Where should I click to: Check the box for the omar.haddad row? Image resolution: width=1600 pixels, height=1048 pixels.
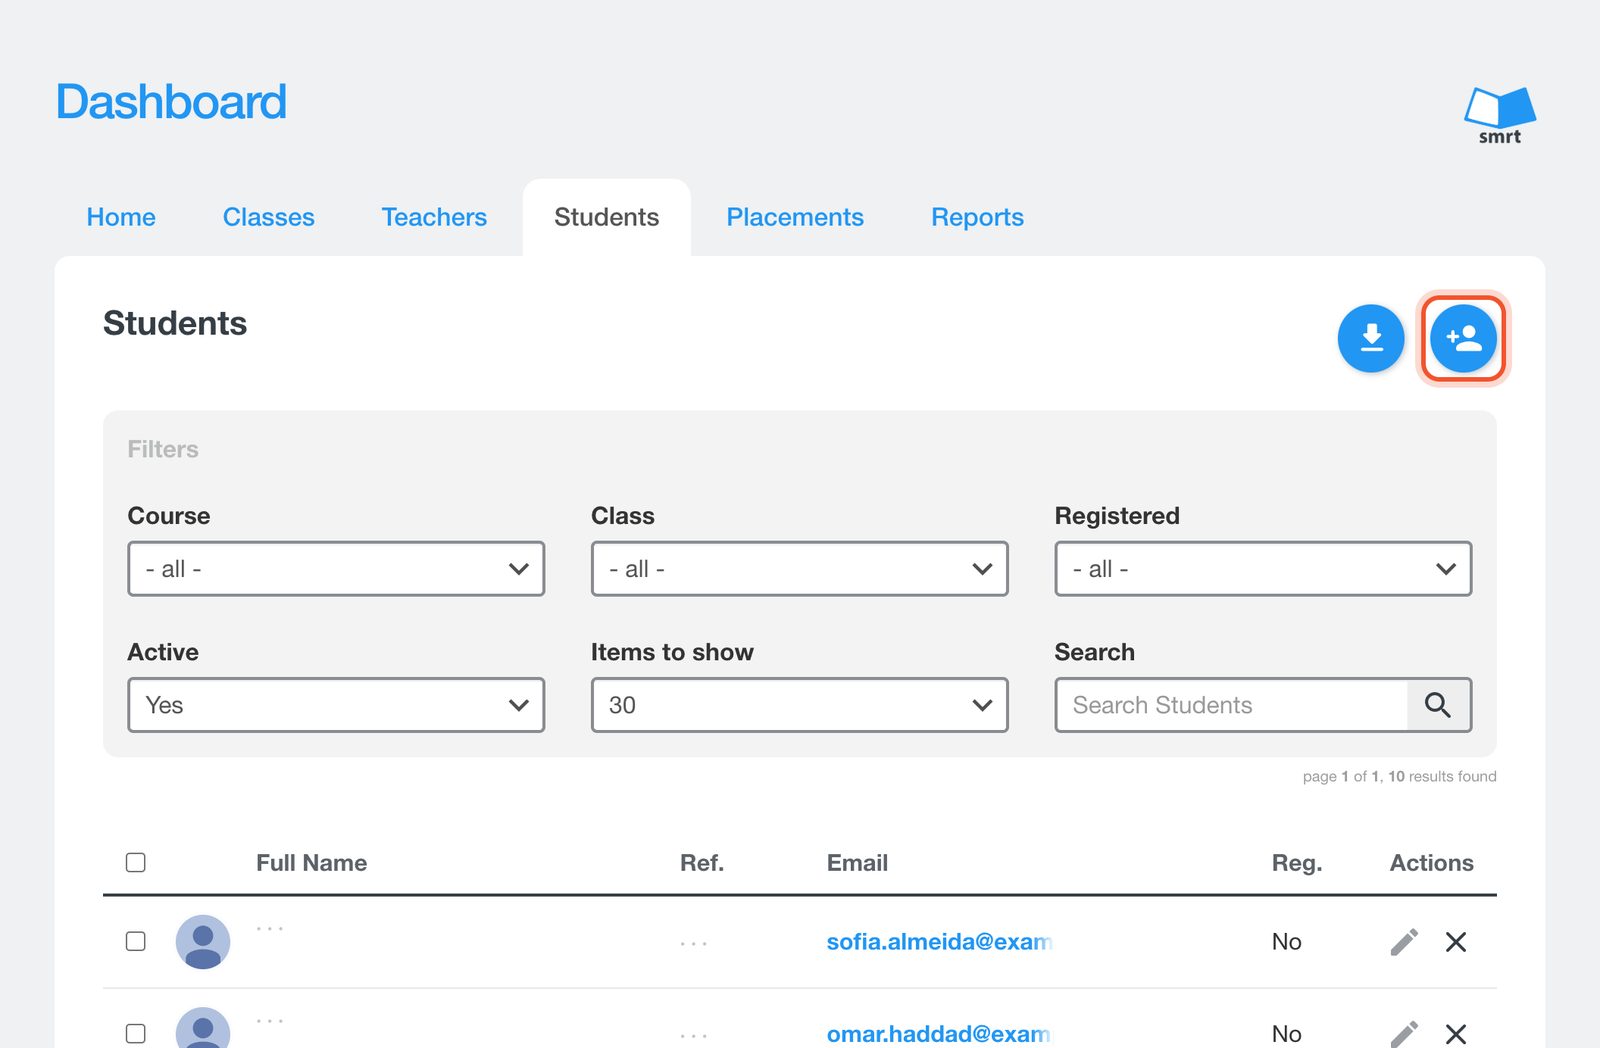tap(136, 1033)
